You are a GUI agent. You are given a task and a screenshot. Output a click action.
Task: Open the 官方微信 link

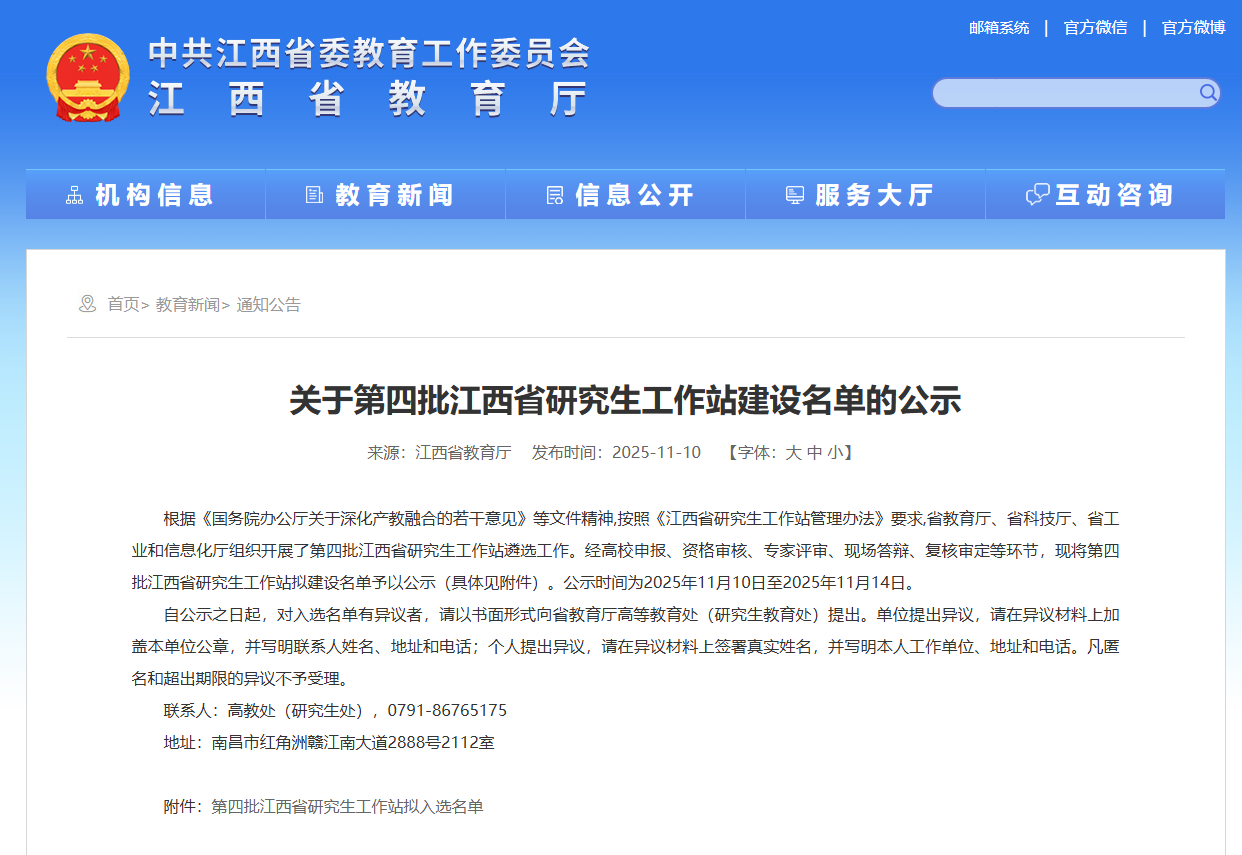1095,28
